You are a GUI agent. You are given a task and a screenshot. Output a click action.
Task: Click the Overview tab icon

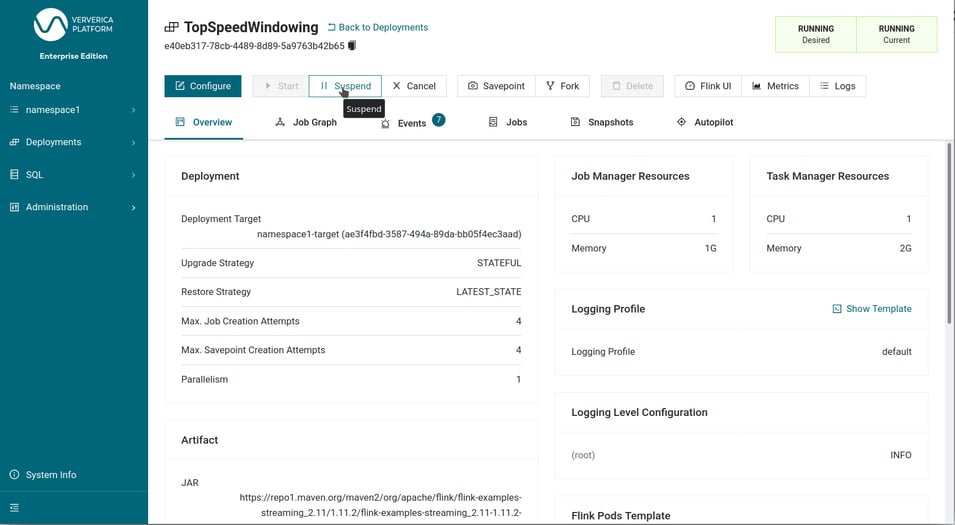tap(180, 122)
